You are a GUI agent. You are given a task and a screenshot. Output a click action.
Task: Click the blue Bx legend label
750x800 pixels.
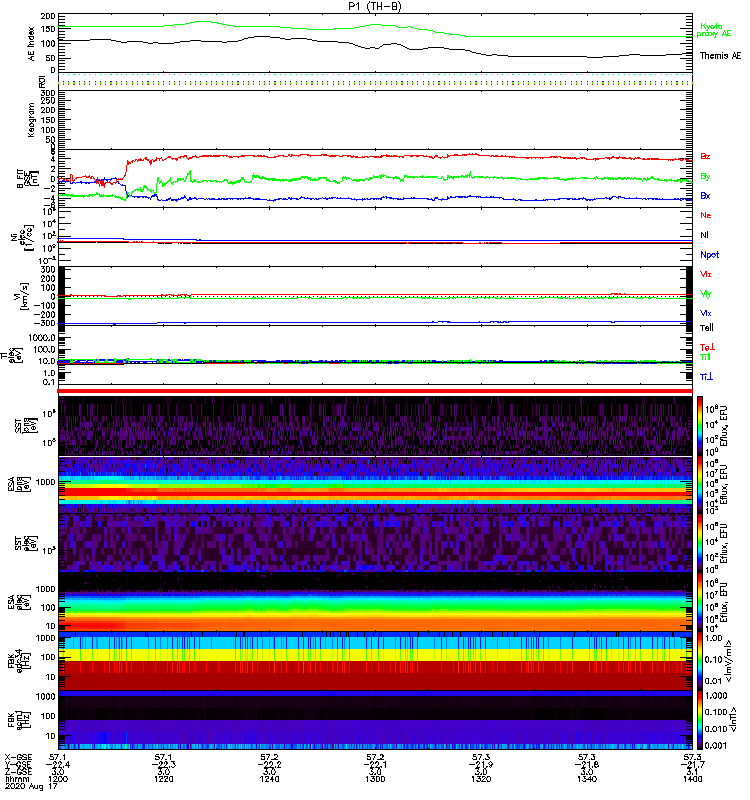(x=705, y=195)
